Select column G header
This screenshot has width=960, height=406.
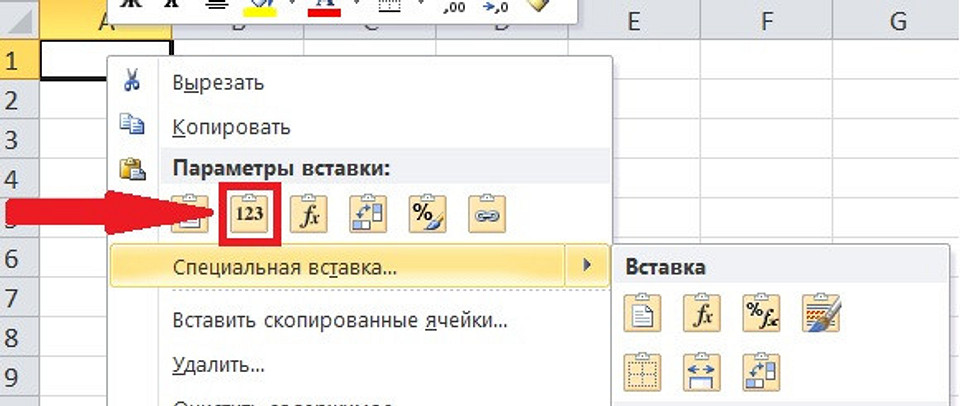pos(897,21)
